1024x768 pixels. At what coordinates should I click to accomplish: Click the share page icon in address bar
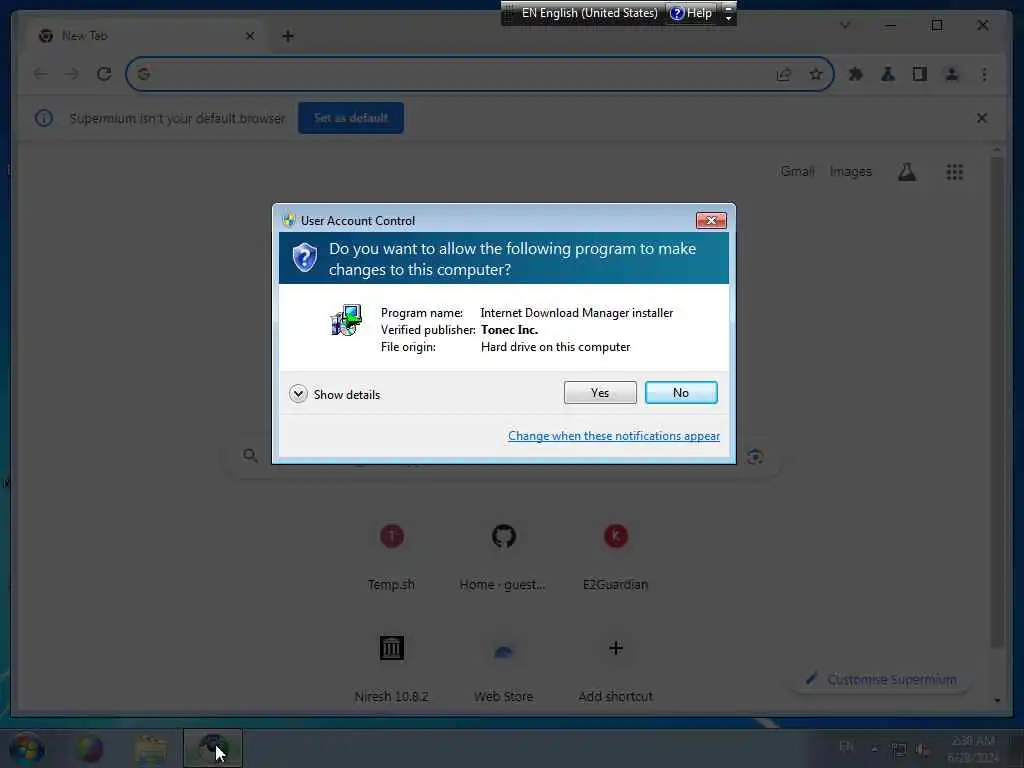(784, 74)
